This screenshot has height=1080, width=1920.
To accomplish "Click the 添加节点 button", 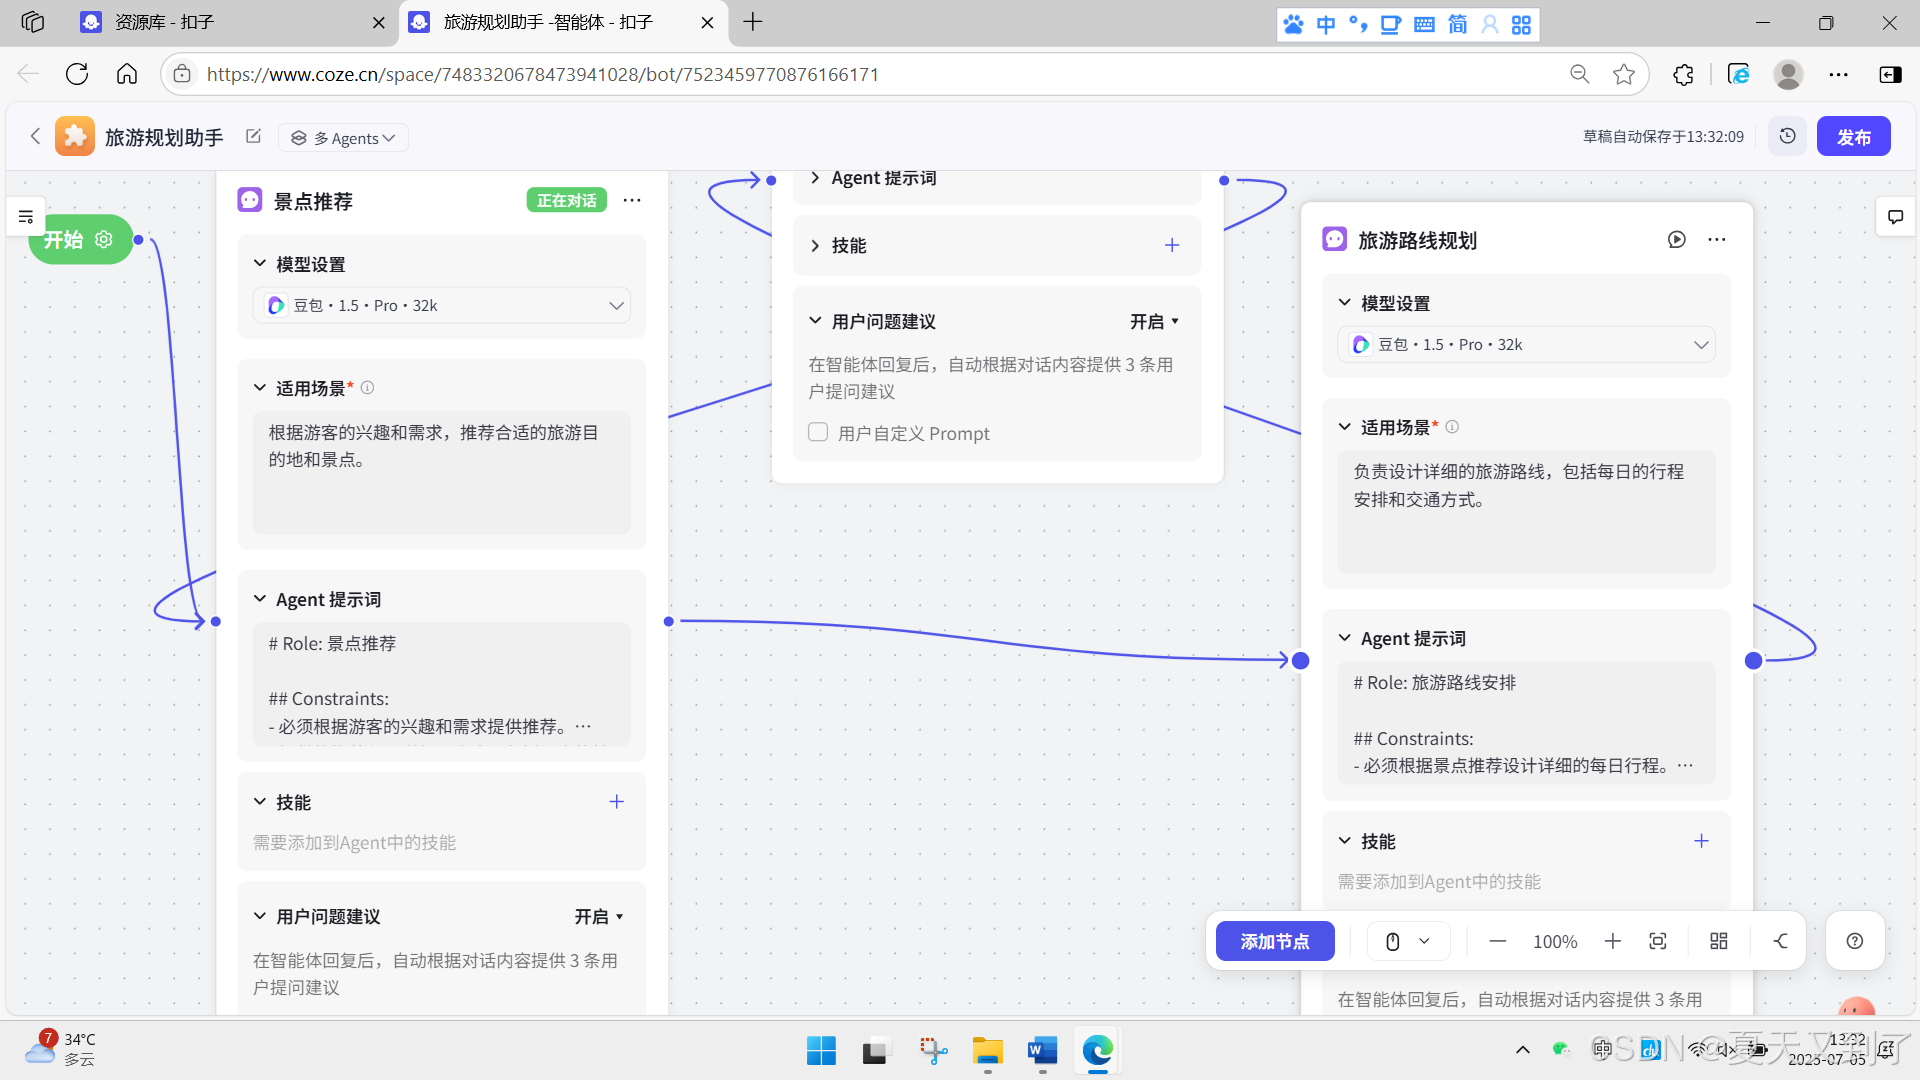I will click(1275, 941).
